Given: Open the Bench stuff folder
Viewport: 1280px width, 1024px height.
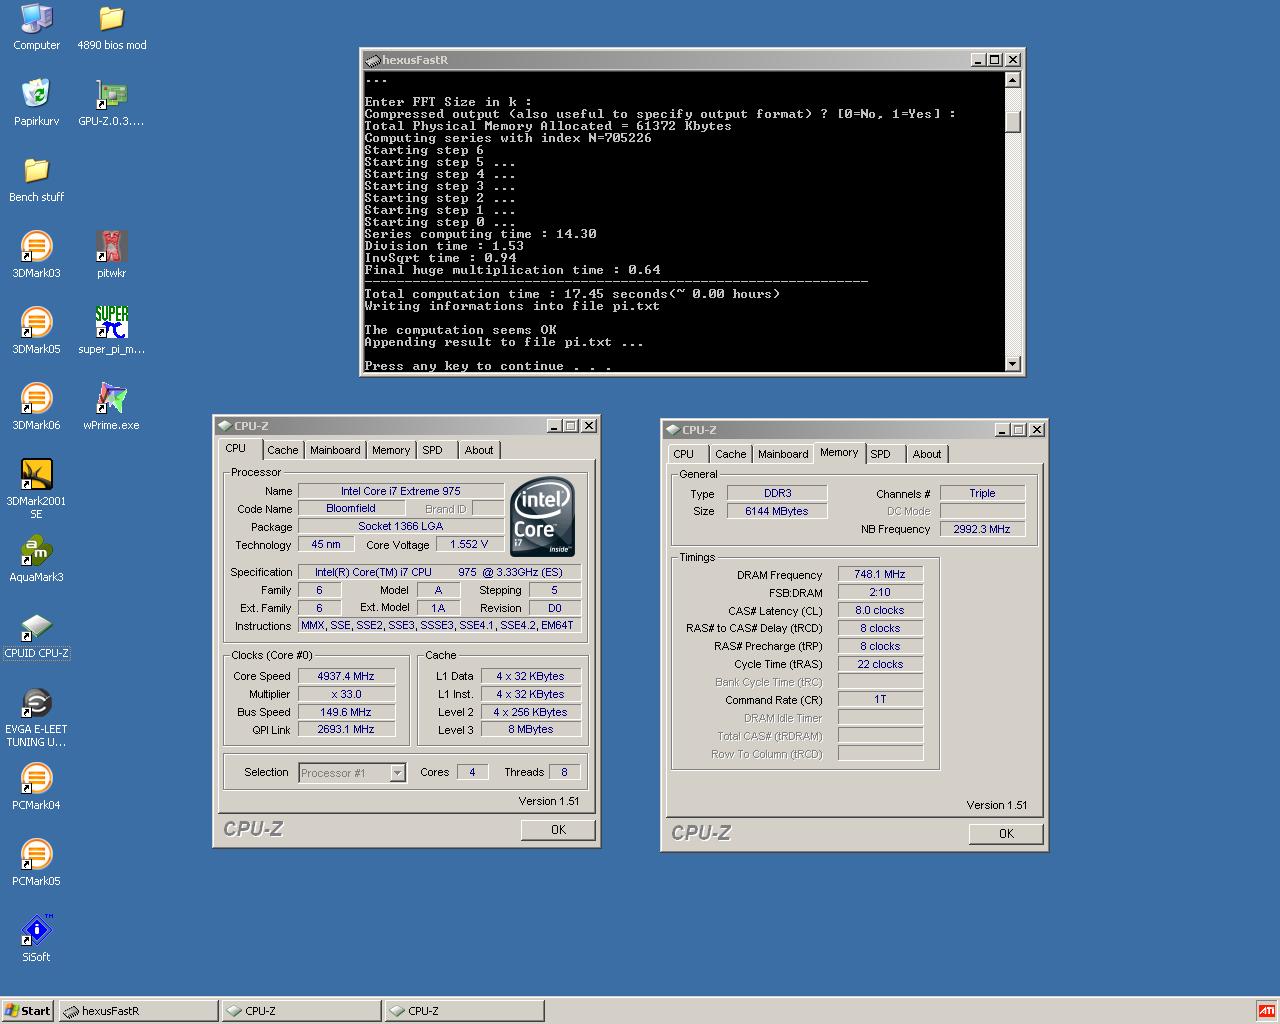Looking at the screenshot, I should (36, 179).
